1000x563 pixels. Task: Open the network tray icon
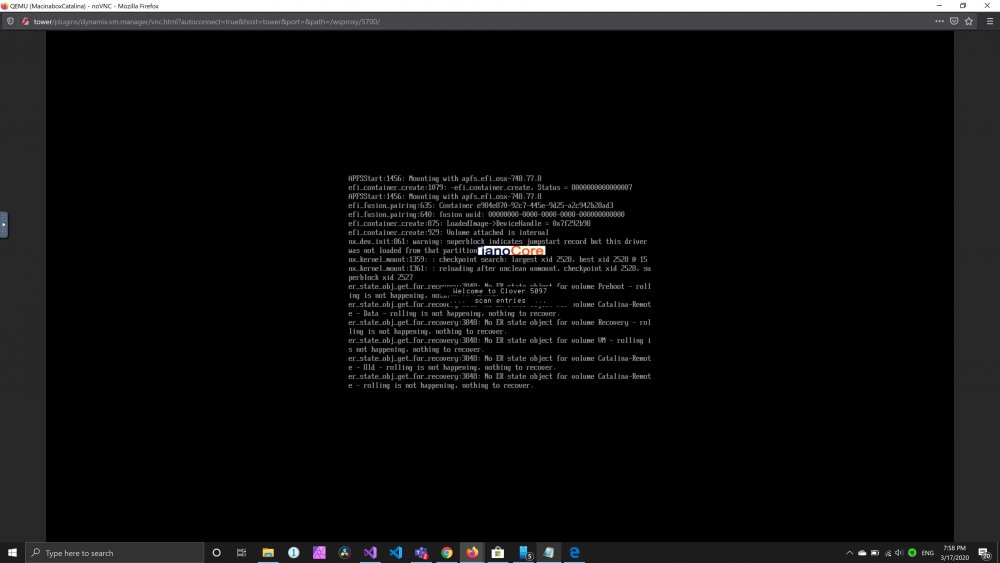(x=888, y=553)
